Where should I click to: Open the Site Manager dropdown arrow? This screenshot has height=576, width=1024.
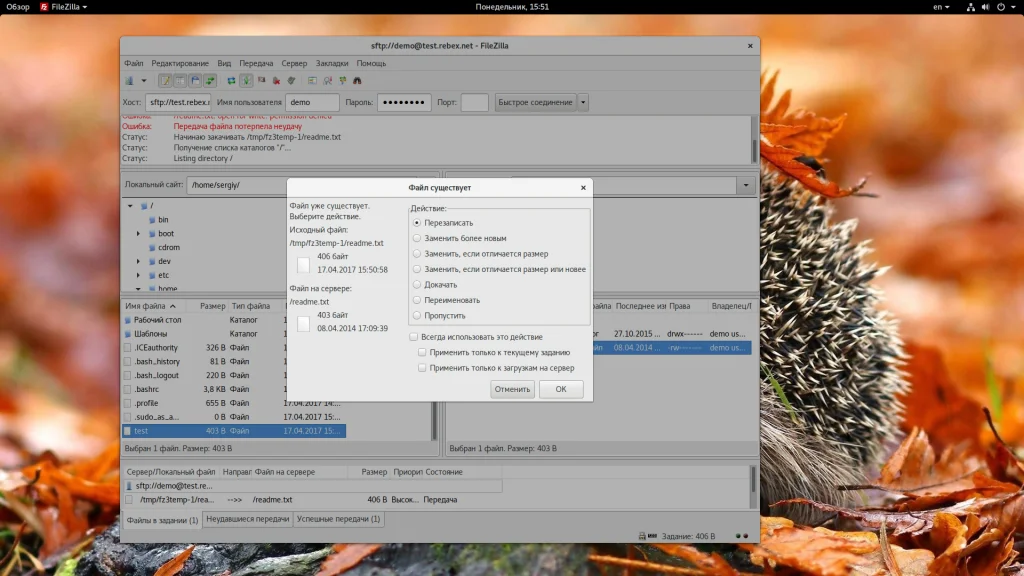point(143,81)
